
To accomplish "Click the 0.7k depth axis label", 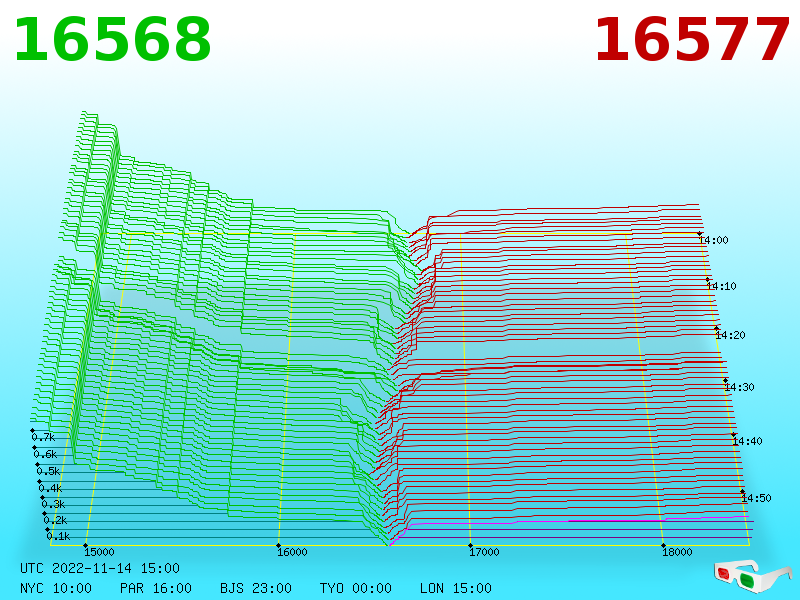I will point(43,437).
